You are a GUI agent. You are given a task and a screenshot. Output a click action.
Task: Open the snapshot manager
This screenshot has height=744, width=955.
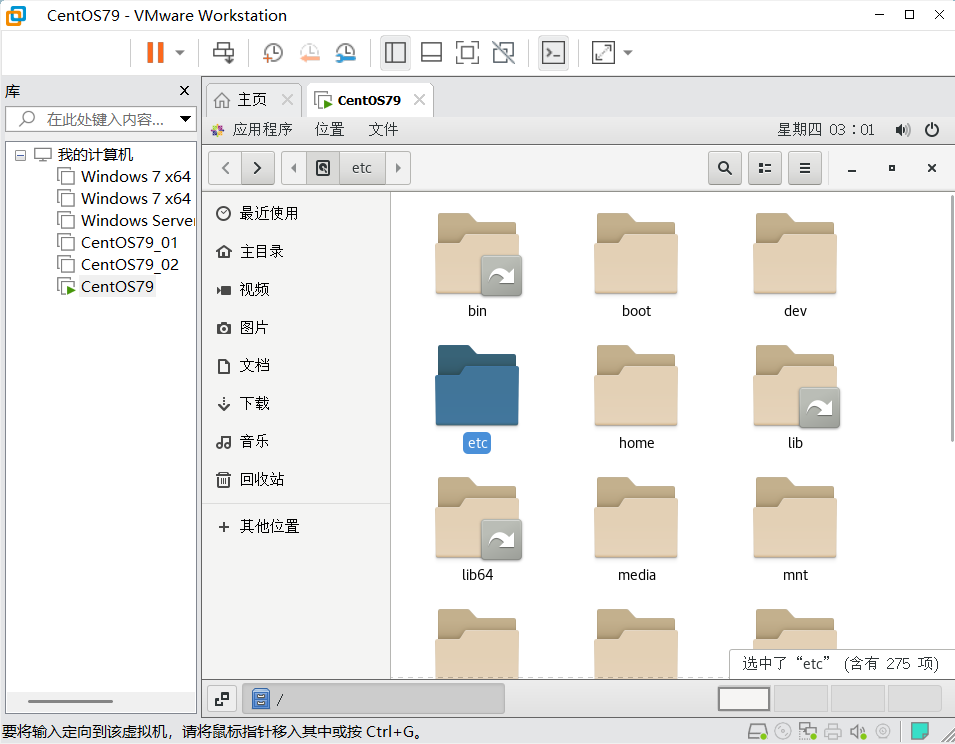[x=346, y=52]
